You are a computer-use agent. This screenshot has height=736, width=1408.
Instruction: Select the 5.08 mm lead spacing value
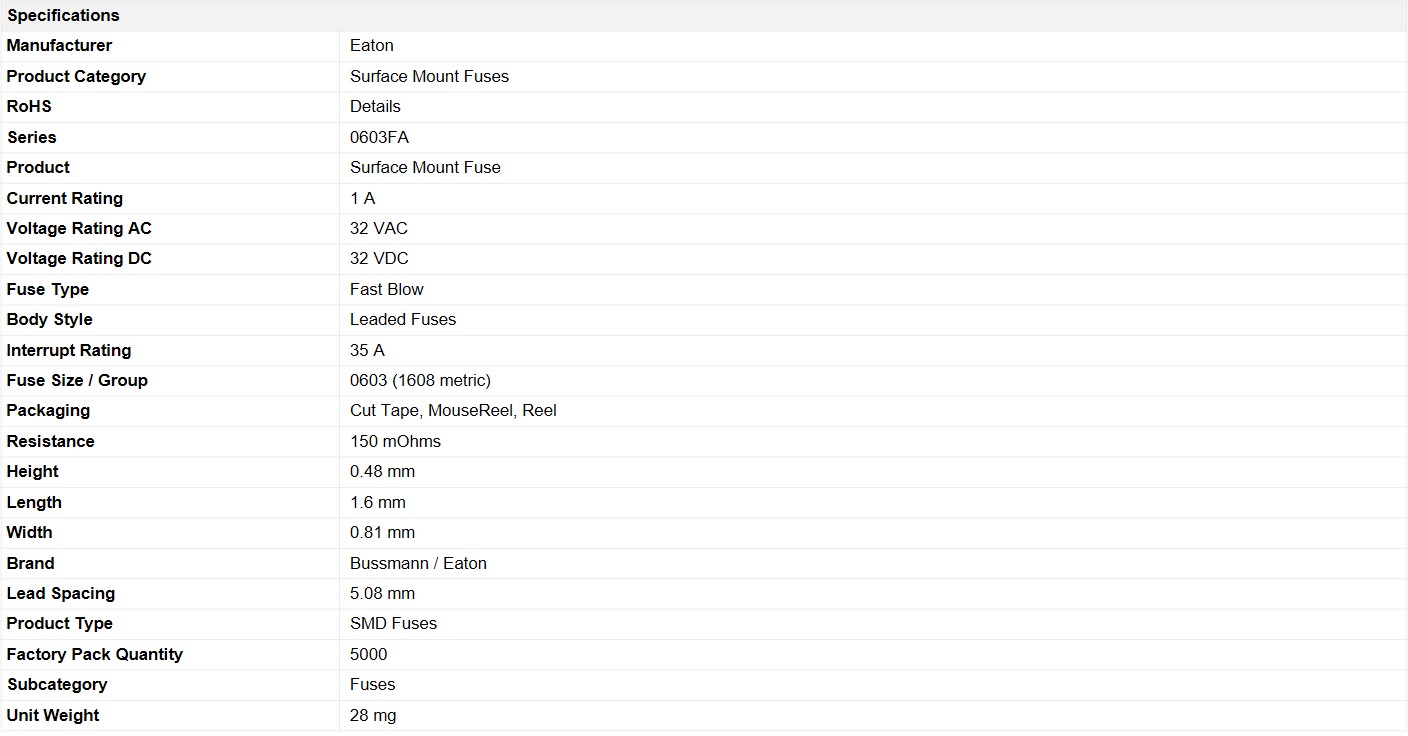pos(382,593)
